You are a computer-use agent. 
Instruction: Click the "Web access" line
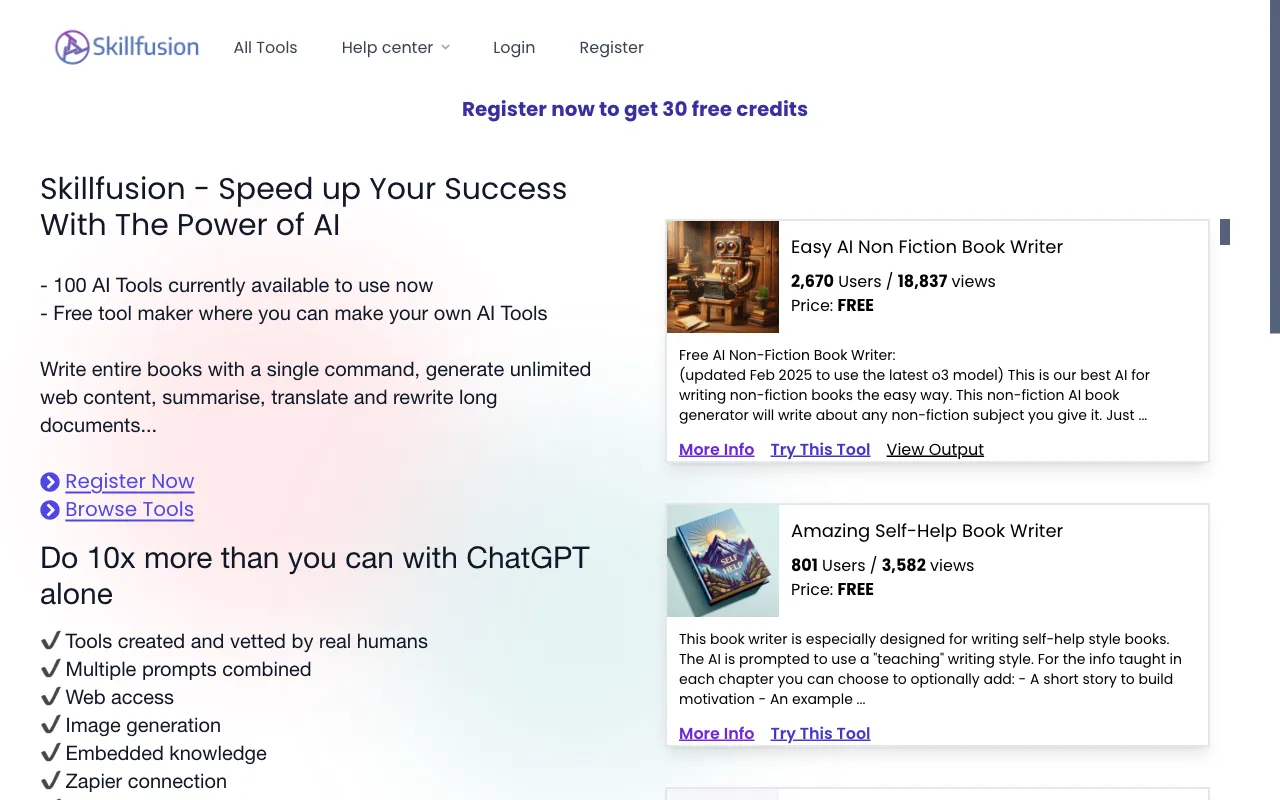107,697
